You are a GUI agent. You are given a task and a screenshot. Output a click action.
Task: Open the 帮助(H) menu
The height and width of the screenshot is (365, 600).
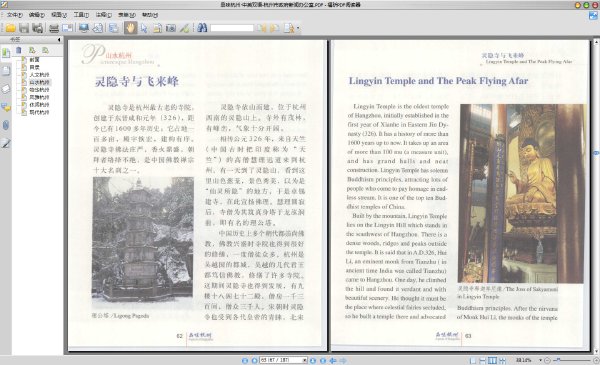(x=150, y=15)
